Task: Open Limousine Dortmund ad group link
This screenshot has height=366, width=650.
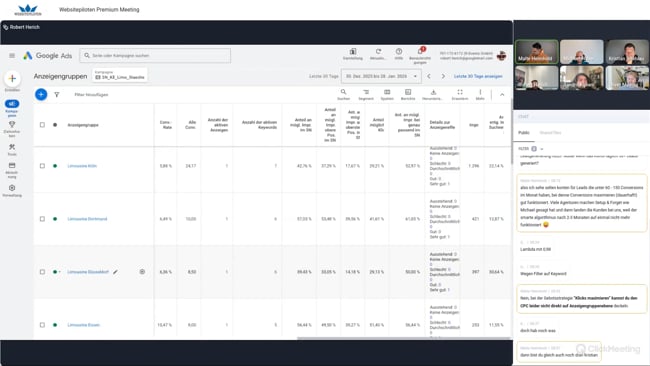Action: [87, 219]
